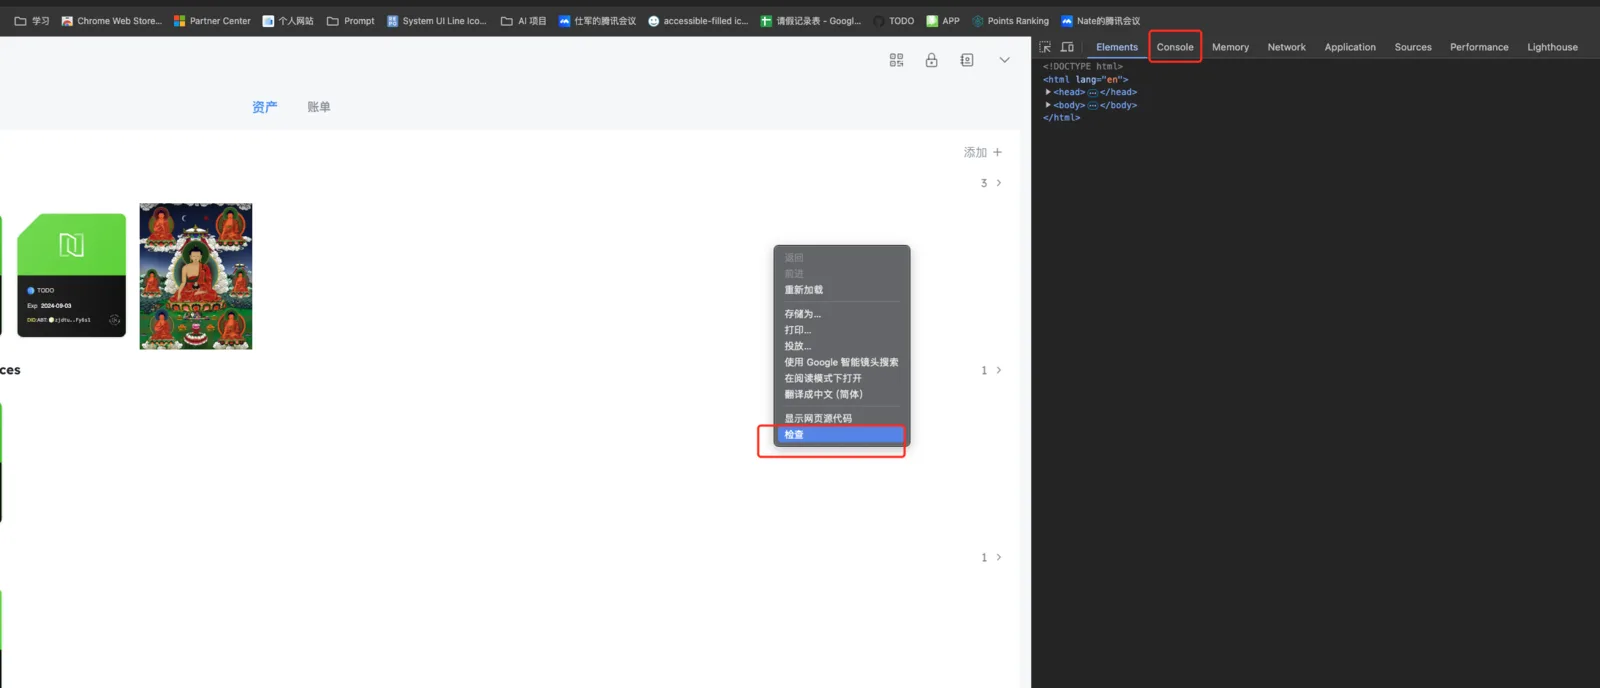Open the Buddha thangka NFT image
The height and width of the screenshot is (688, 1600).
coord(196,276)
